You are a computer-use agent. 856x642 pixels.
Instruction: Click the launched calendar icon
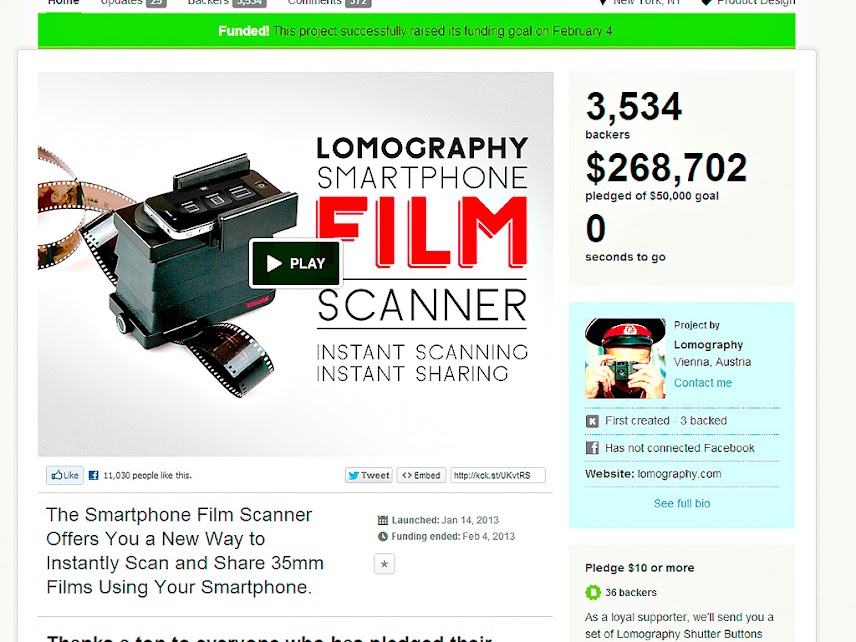pos(383,520)
